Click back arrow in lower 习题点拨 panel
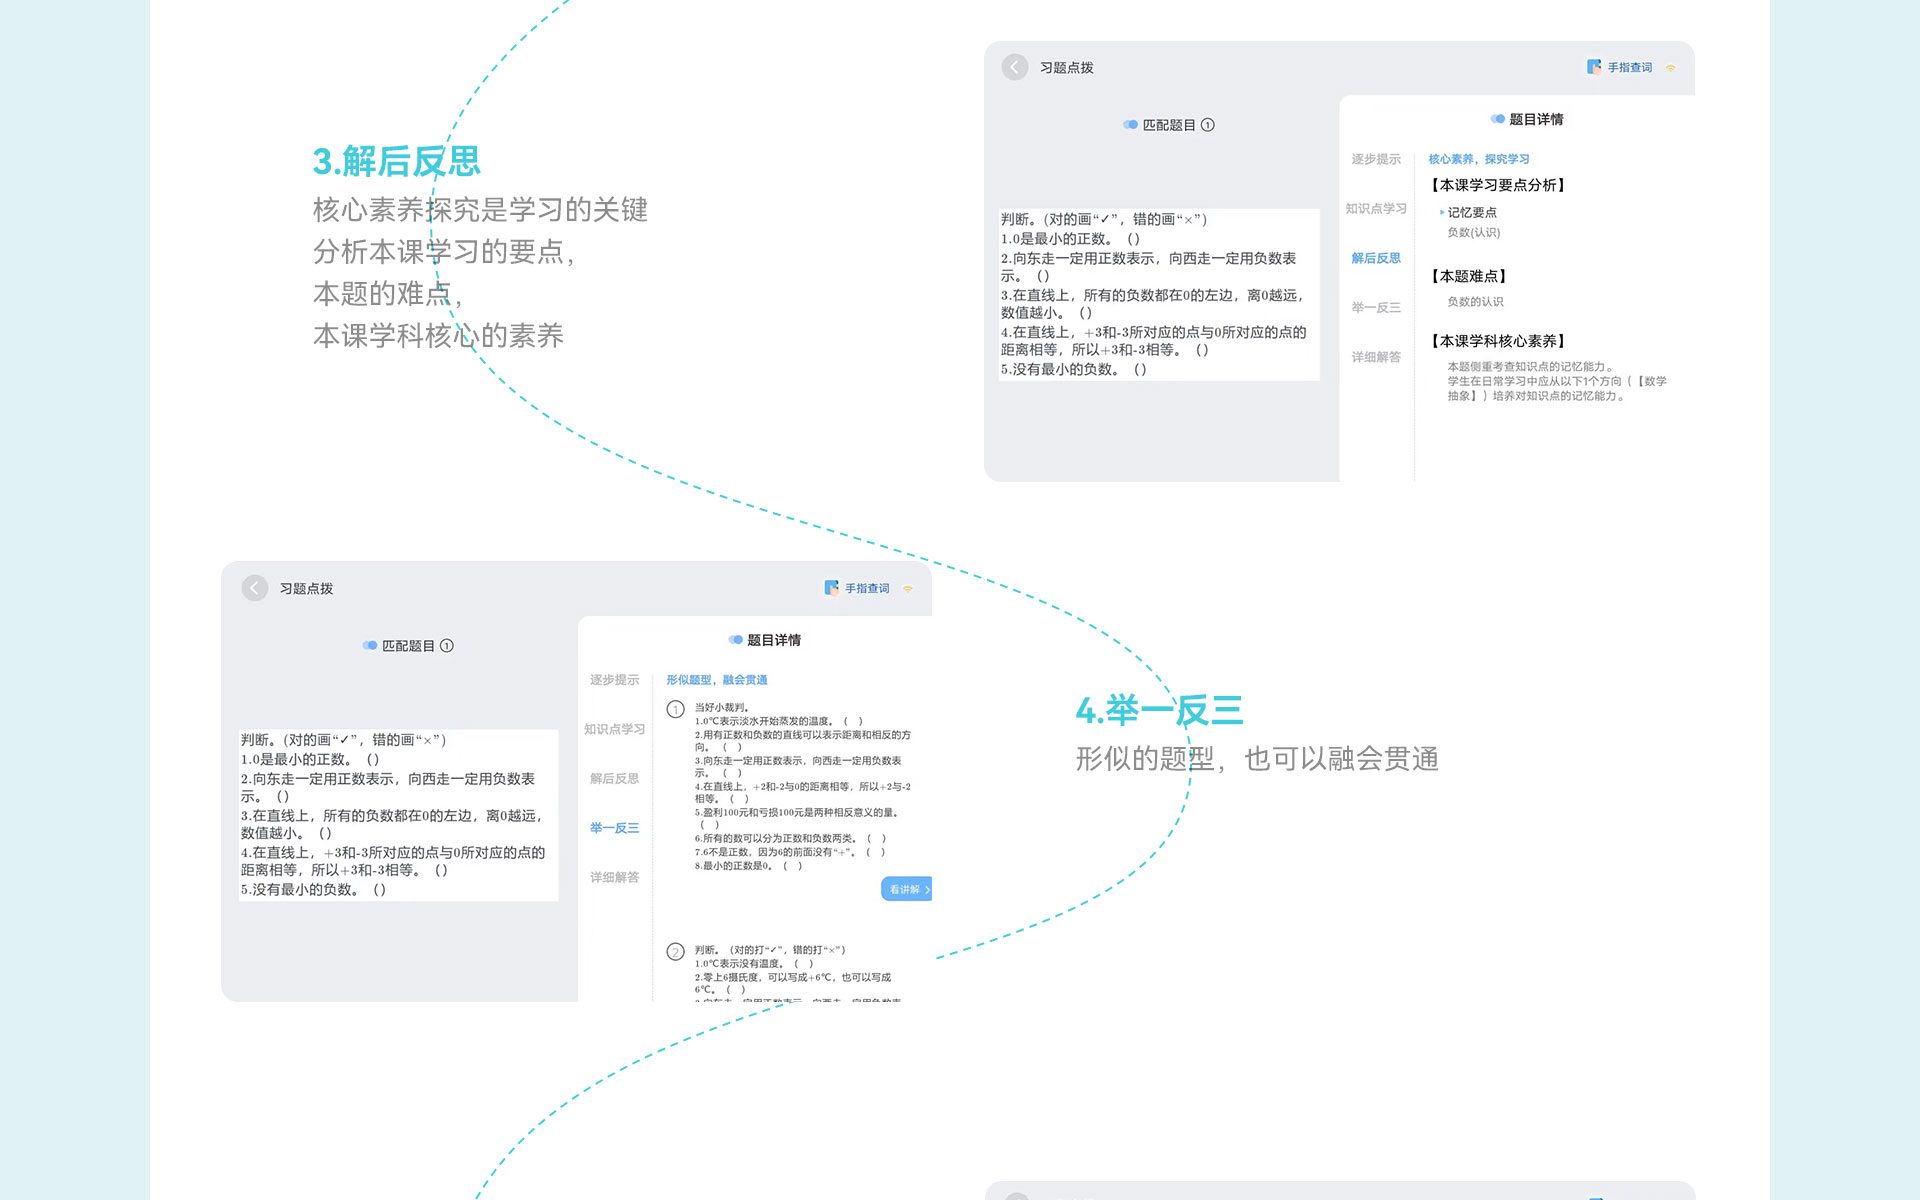The image size is (1920, 1200). point(254,588)
